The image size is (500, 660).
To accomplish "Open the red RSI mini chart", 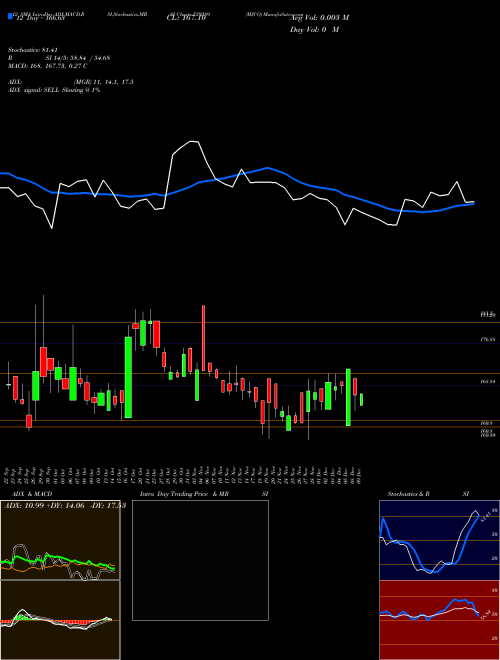I will point(439,620).
